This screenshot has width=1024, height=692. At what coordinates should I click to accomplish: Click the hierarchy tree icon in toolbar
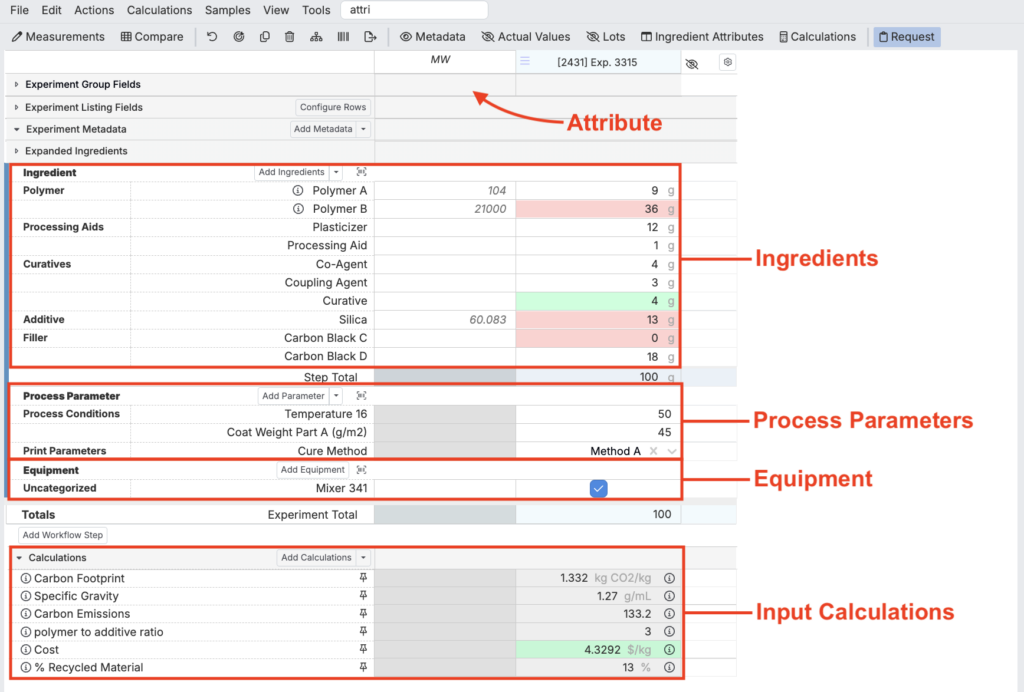[x=316, y=37]
